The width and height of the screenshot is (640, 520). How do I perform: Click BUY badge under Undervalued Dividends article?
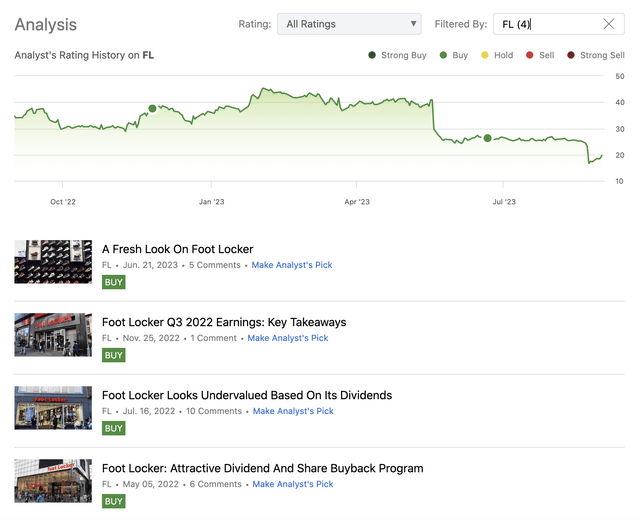(113, 428)
